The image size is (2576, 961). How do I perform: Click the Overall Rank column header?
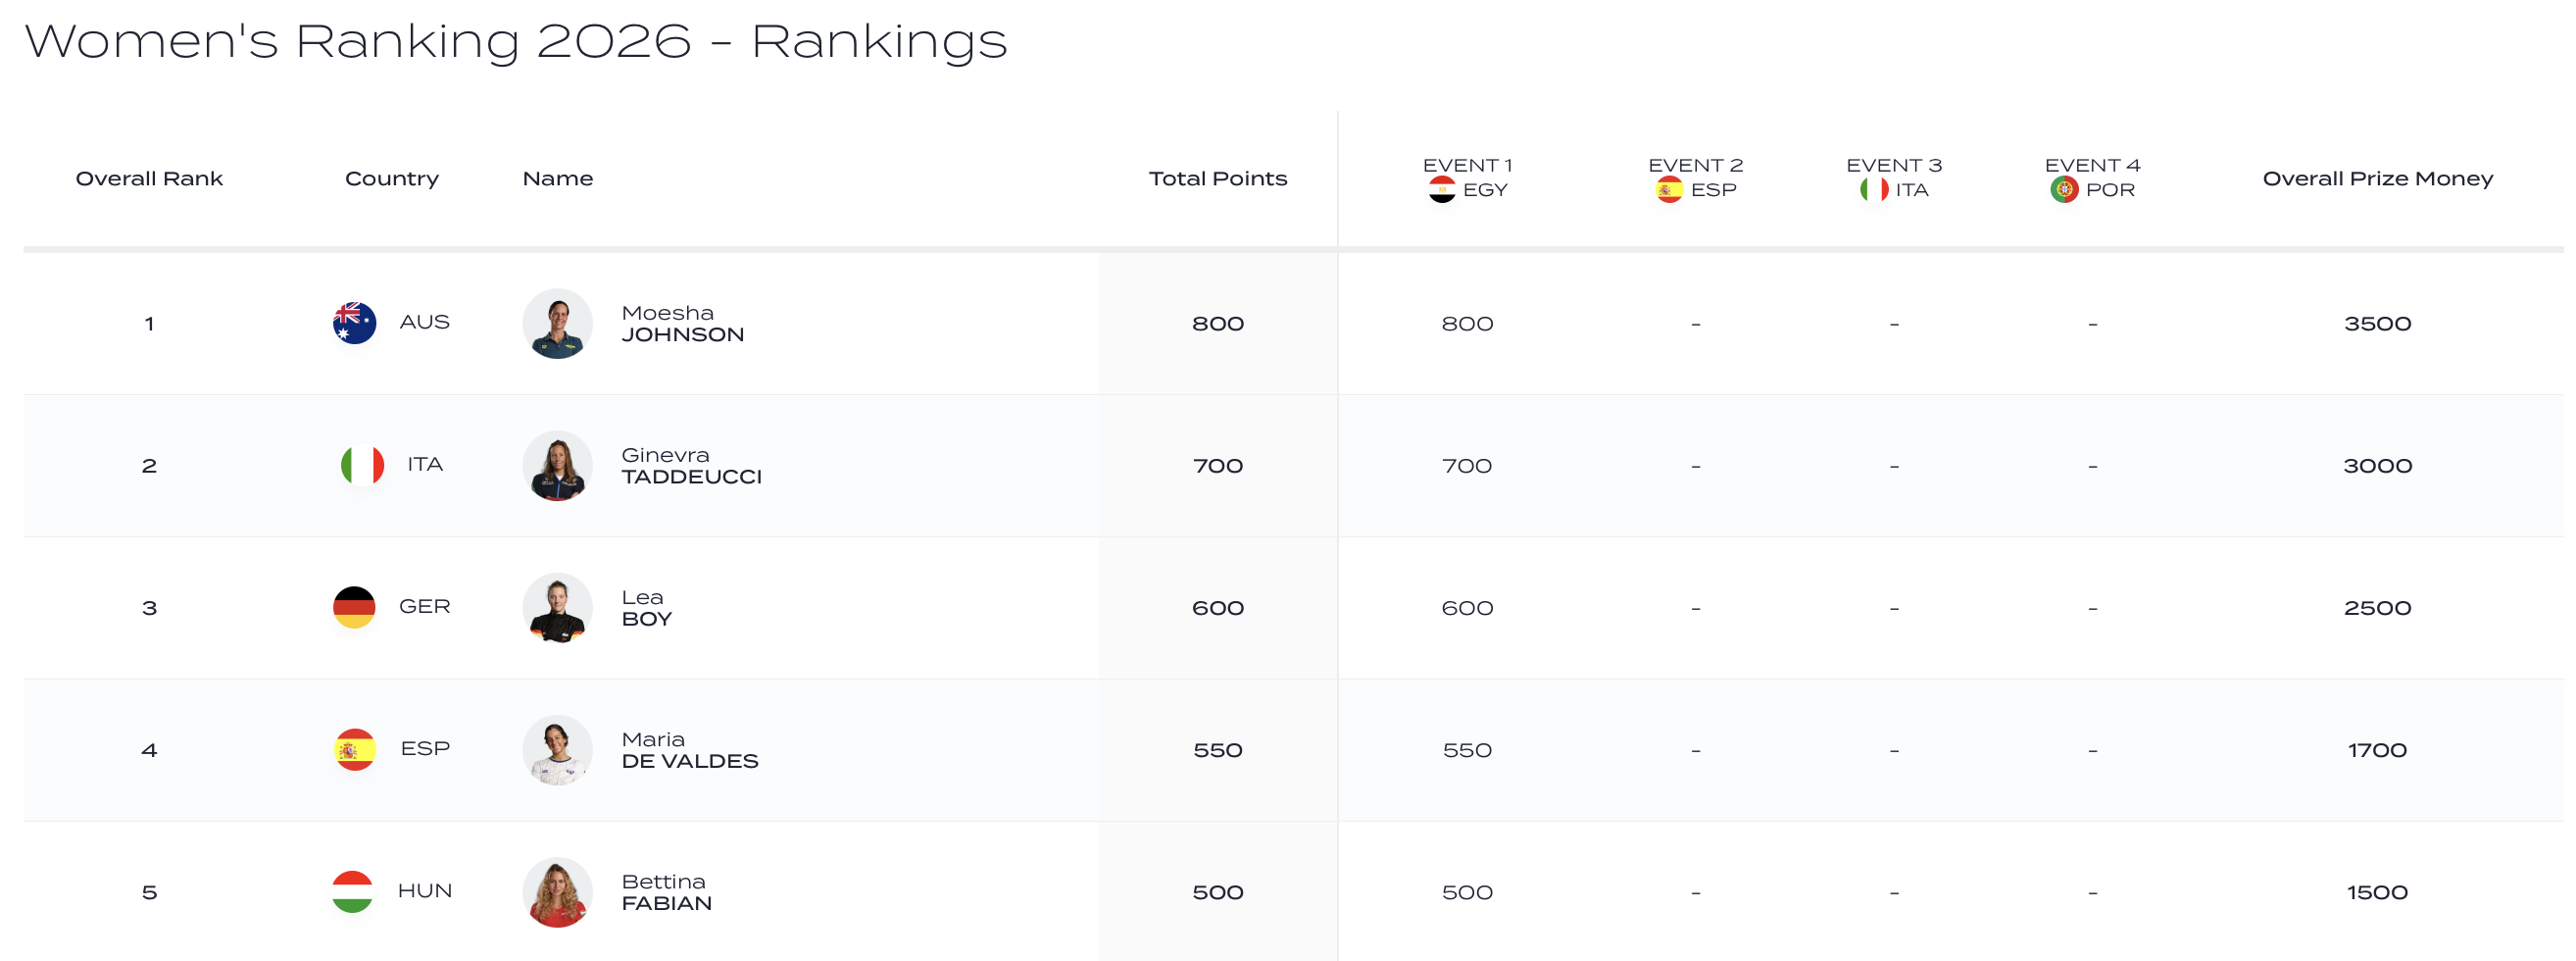click(149, 179)
